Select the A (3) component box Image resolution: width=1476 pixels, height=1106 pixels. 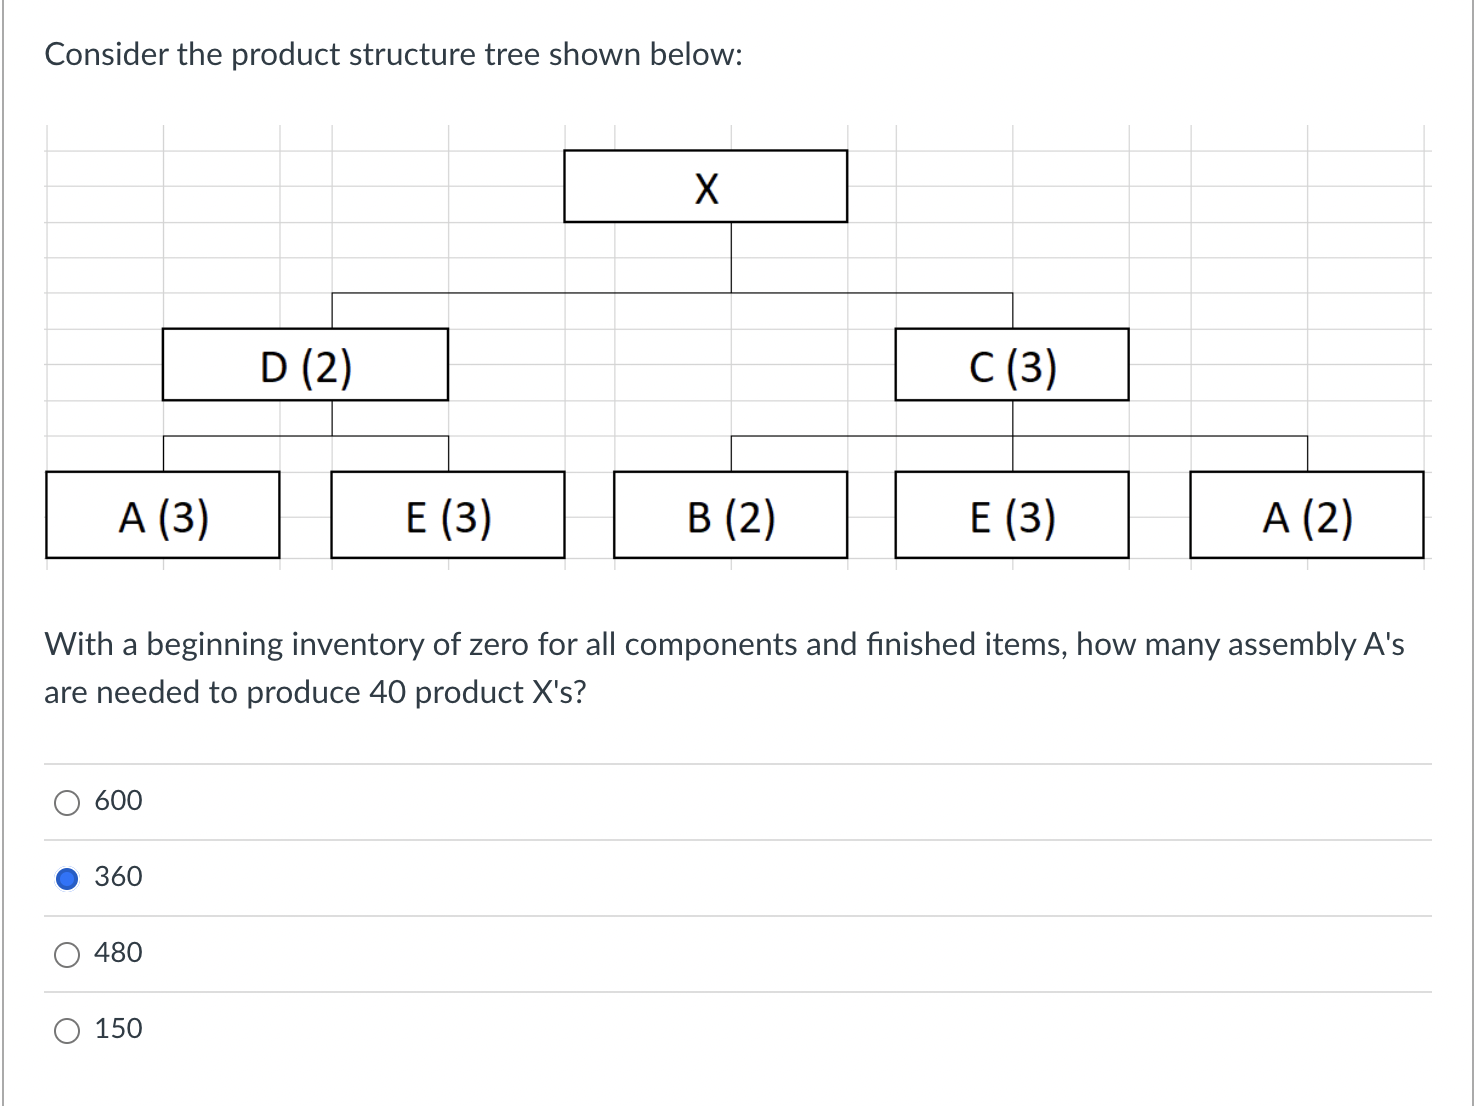coord(162,516)
